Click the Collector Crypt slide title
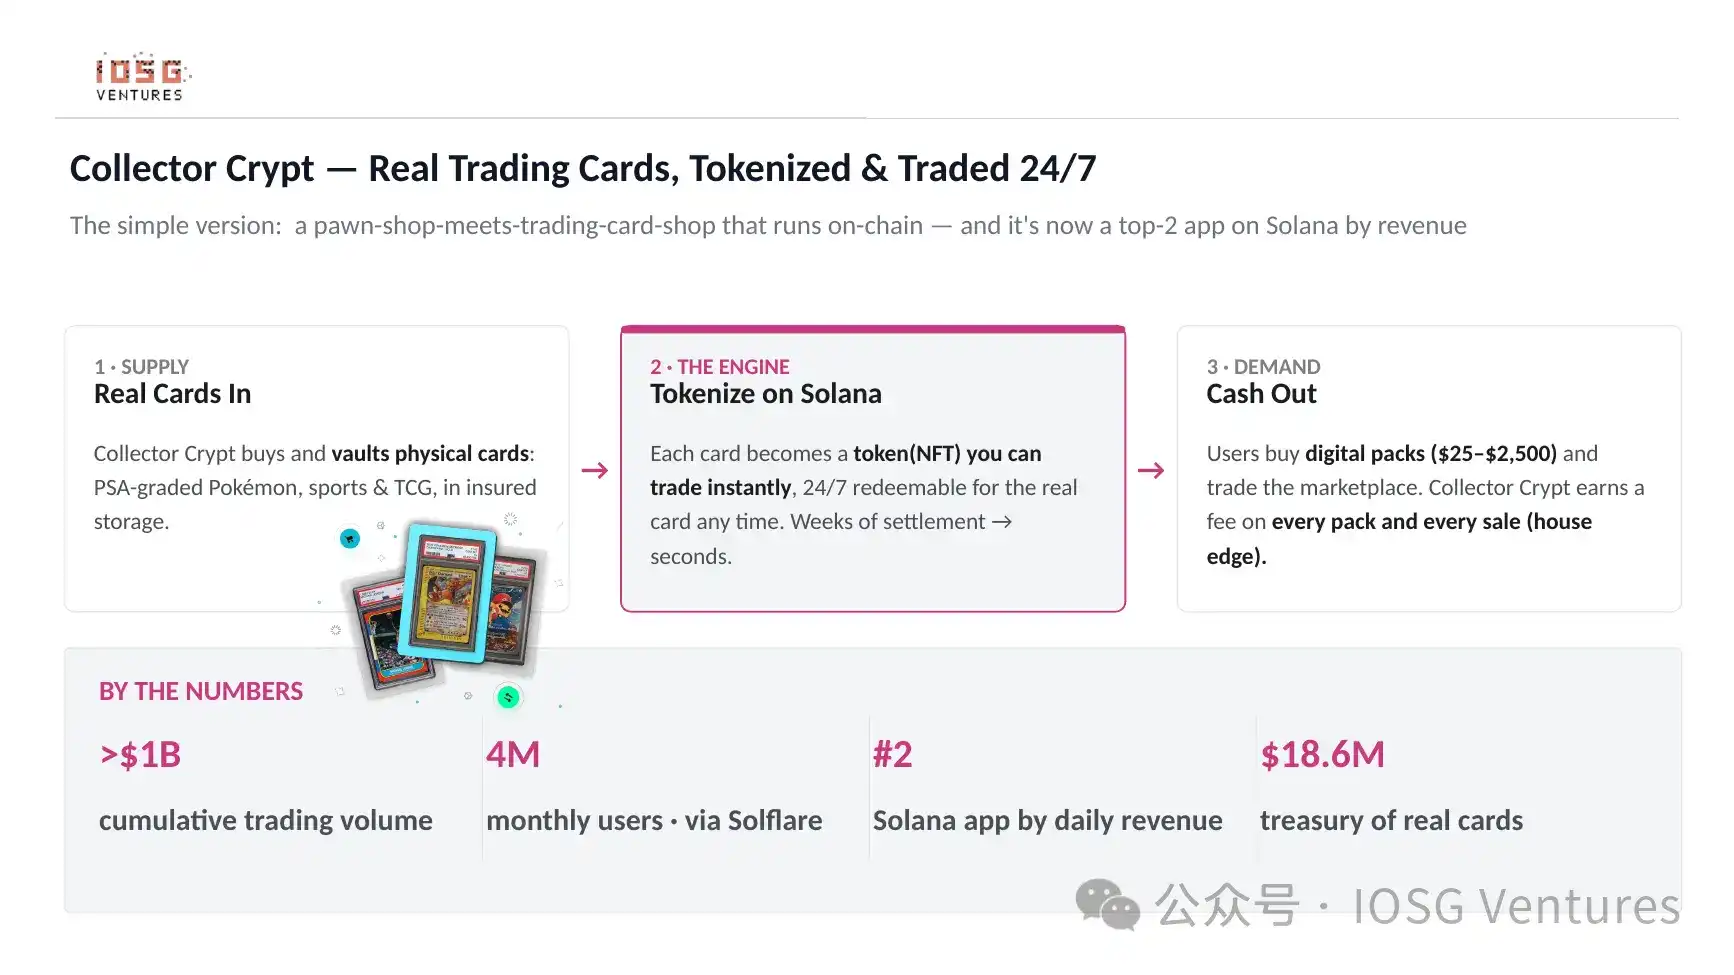The height and width of the screenshot is (975, 1734). (x=583, y=169)
